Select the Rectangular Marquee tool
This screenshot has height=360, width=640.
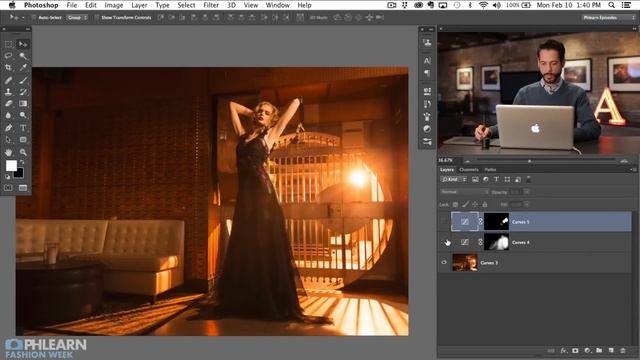point(9,44)
